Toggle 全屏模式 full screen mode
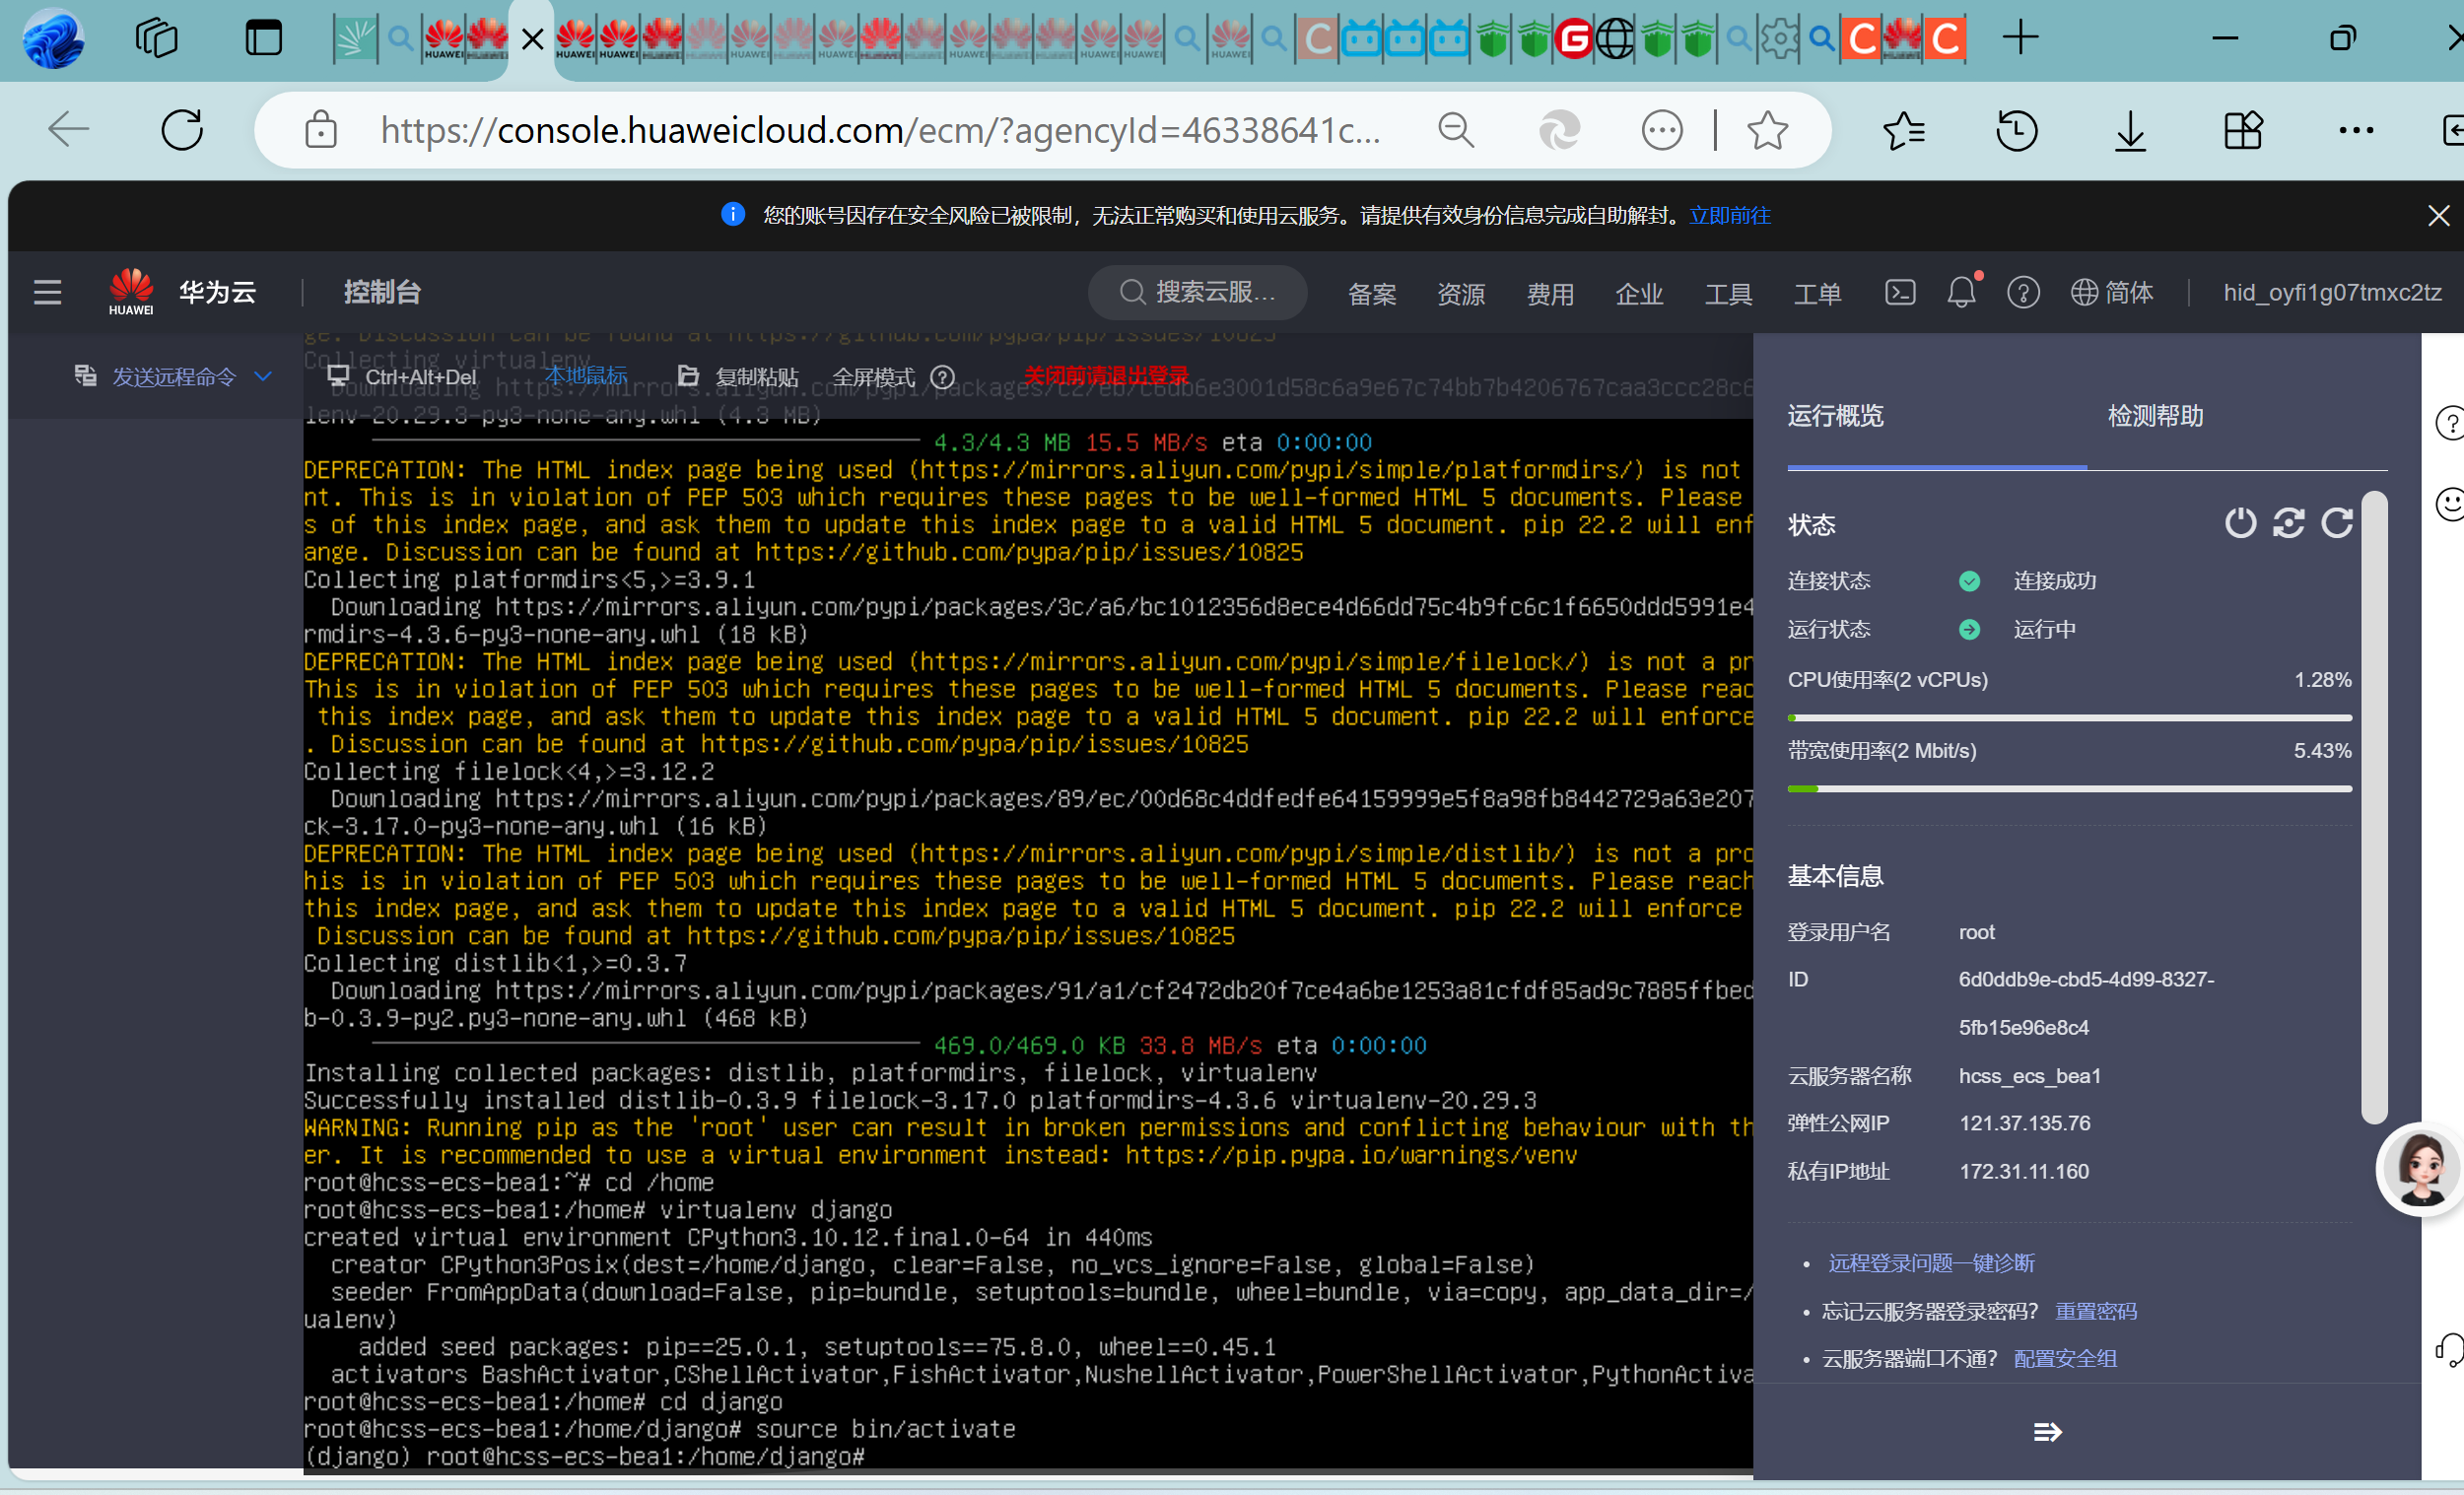The width and height of the screenshot is (2464, 1495). point(873,377)
